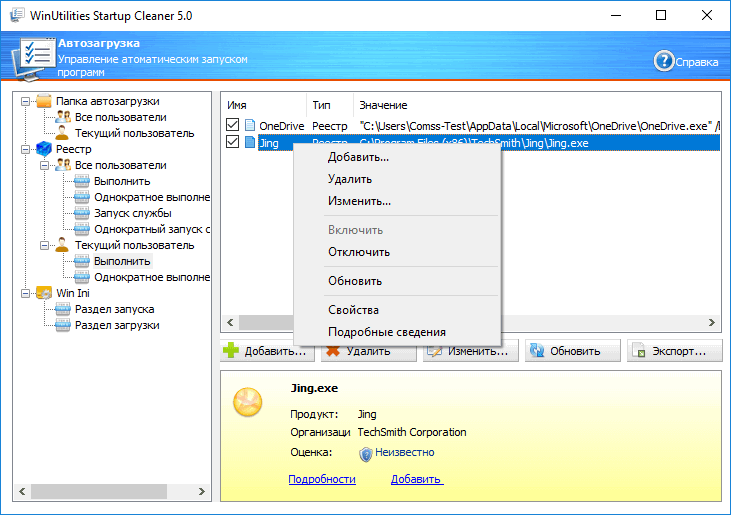Screen dimensions: 731x515
Task: Click the OneDrive file icon in list
Action: [250, 125]
